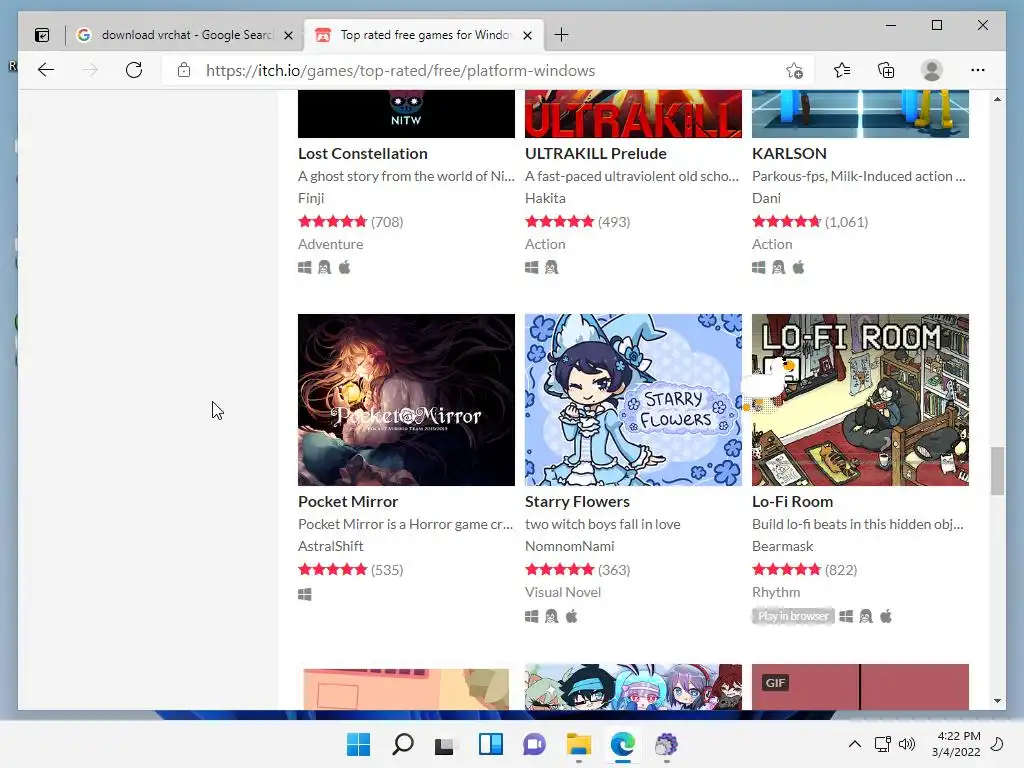Open a new browser tab
1024x768 pixels.
tap(561, 35)
